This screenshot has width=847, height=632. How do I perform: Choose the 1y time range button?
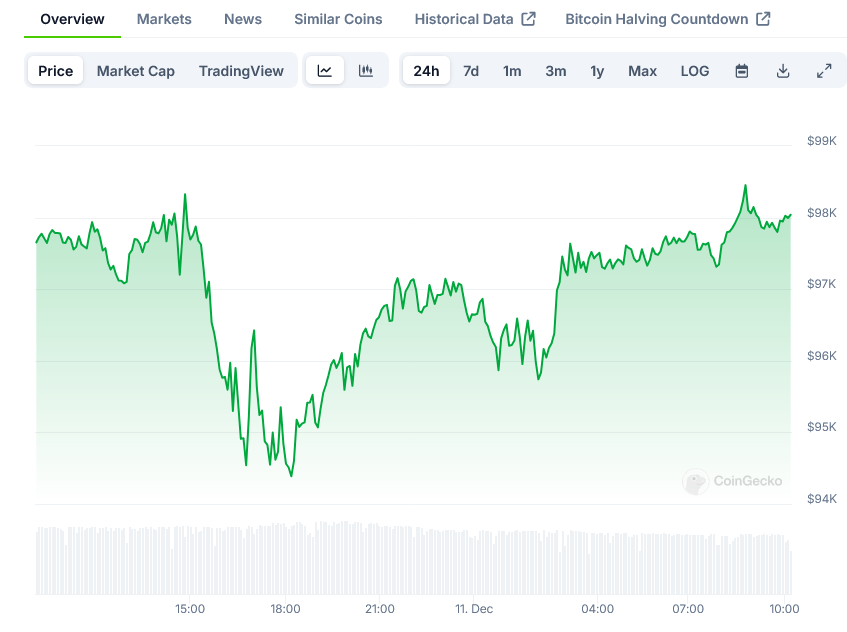[x=597, y=71]
